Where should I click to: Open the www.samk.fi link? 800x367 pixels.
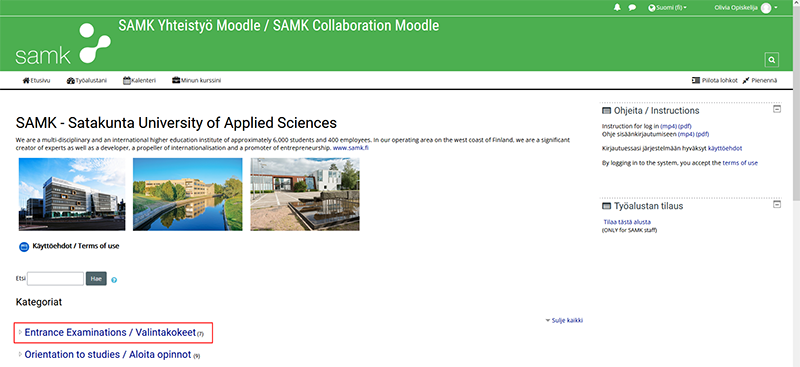351,148
